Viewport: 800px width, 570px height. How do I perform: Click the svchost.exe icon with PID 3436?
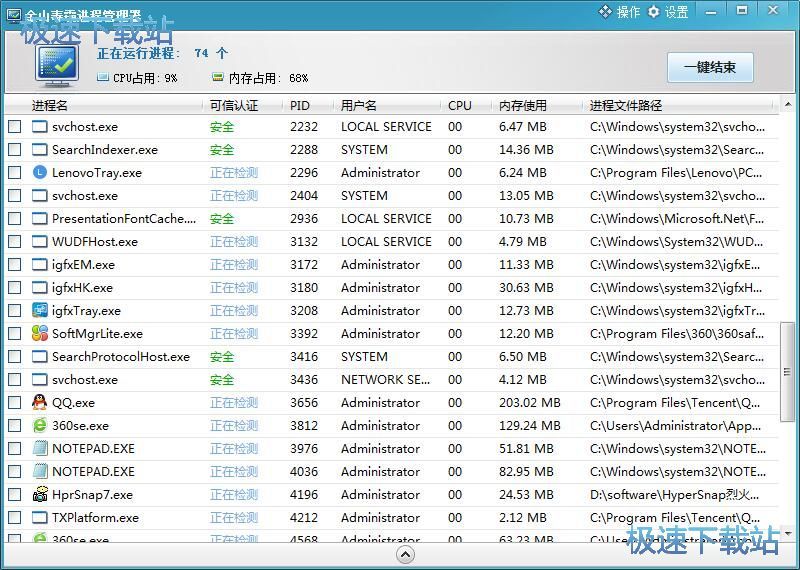click(39, 379)
